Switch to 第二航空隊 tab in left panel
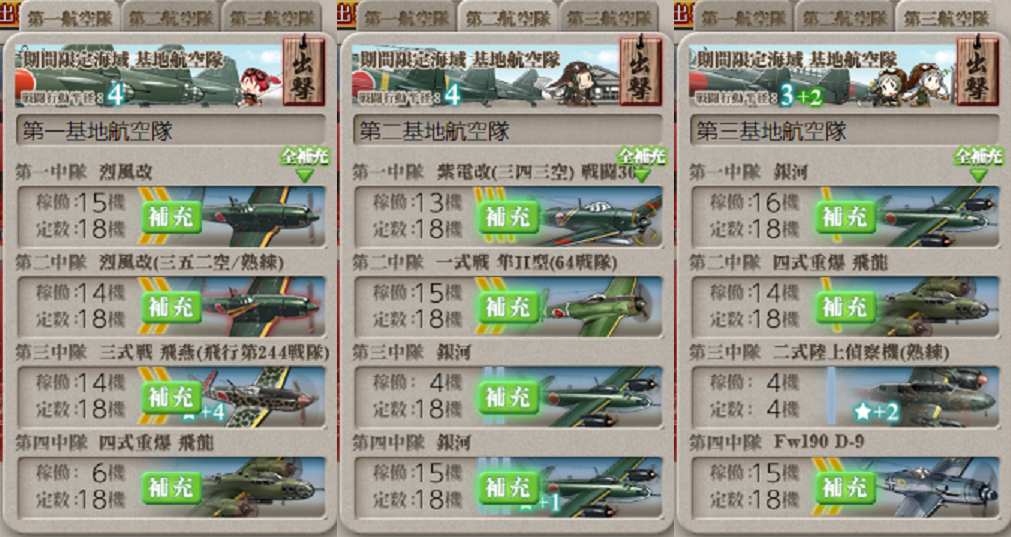This screenshot has width=1011, height=537. click(171, 17)
